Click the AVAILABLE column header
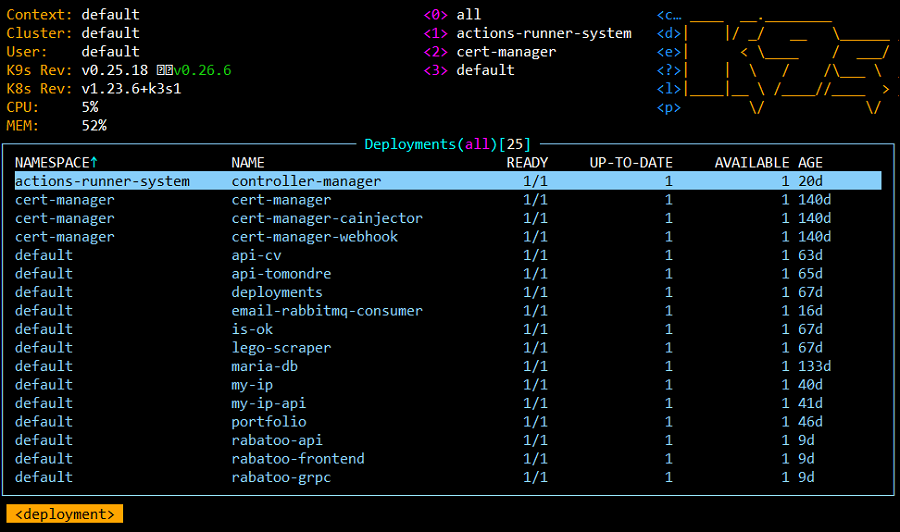900x532 pixels. coord(752,162)
